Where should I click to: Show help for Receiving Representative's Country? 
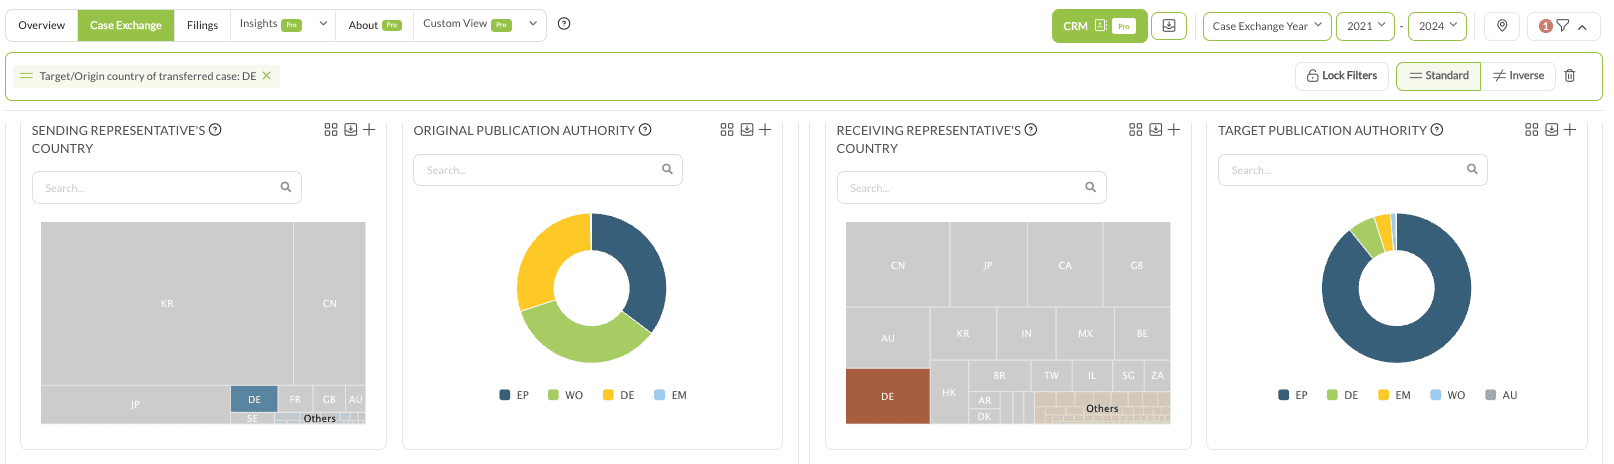click(x=1031, y=130)
